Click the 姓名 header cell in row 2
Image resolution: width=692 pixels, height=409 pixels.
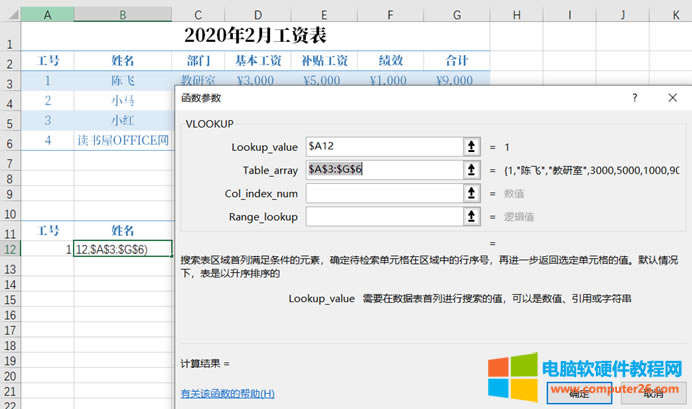[123, 60]
